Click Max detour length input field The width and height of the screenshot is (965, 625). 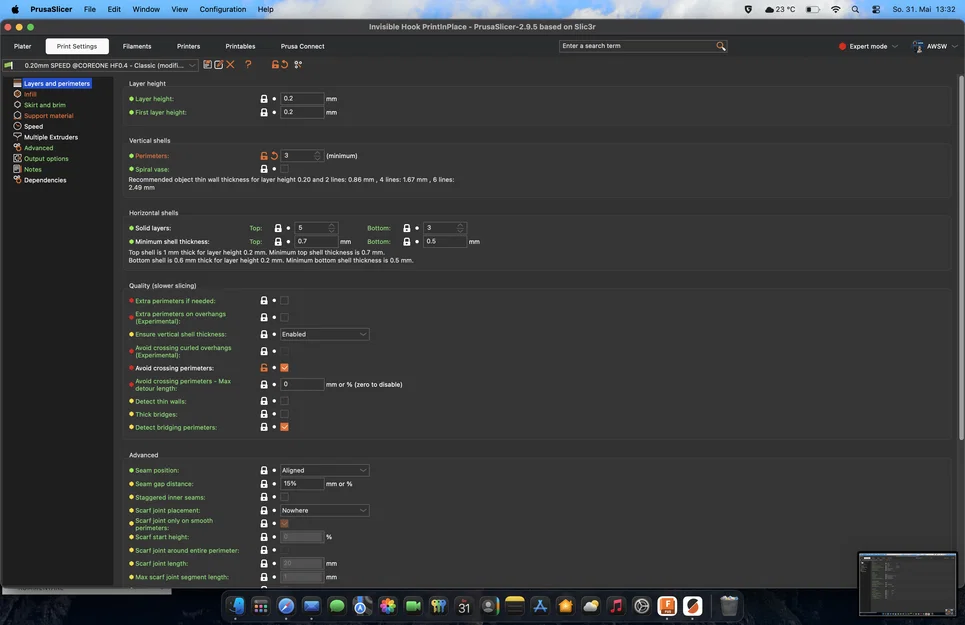(302, 384)
